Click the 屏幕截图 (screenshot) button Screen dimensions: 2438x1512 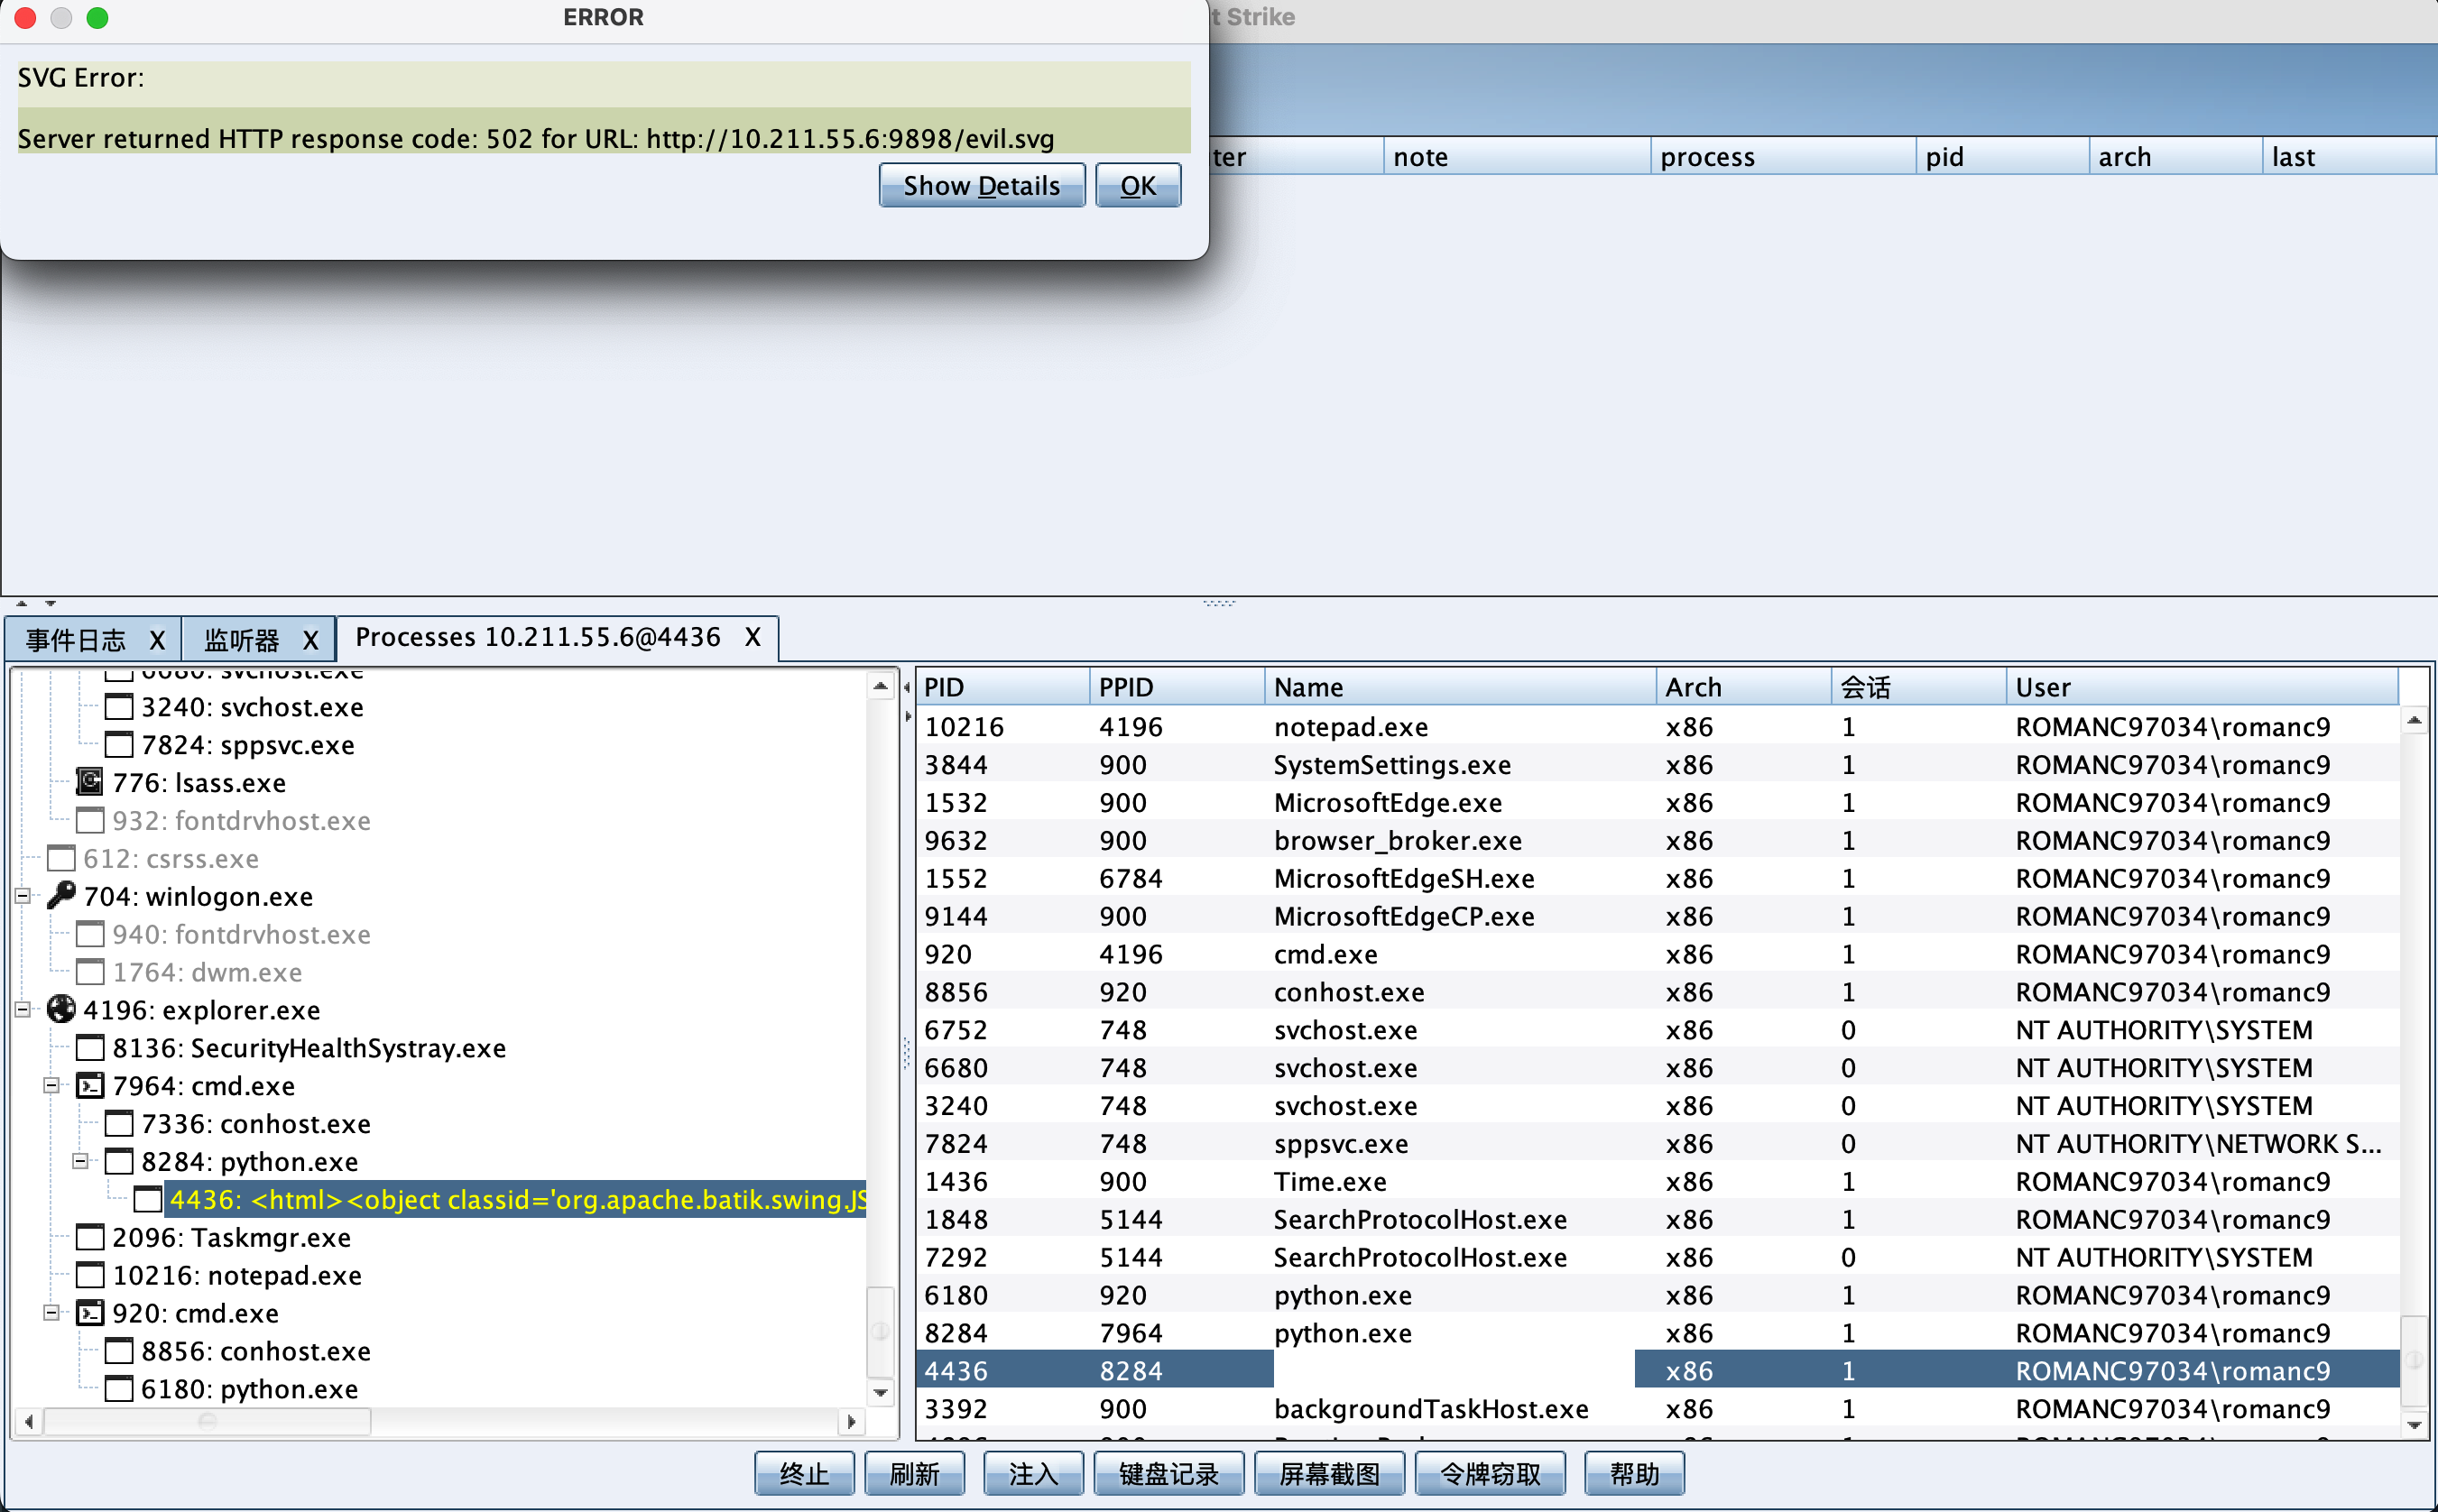pos(1329,1473)
